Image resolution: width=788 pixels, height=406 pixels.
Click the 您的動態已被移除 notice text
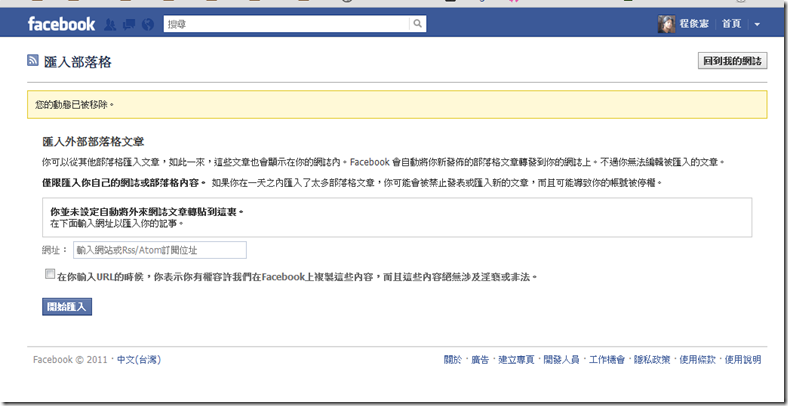click(74, 105)
